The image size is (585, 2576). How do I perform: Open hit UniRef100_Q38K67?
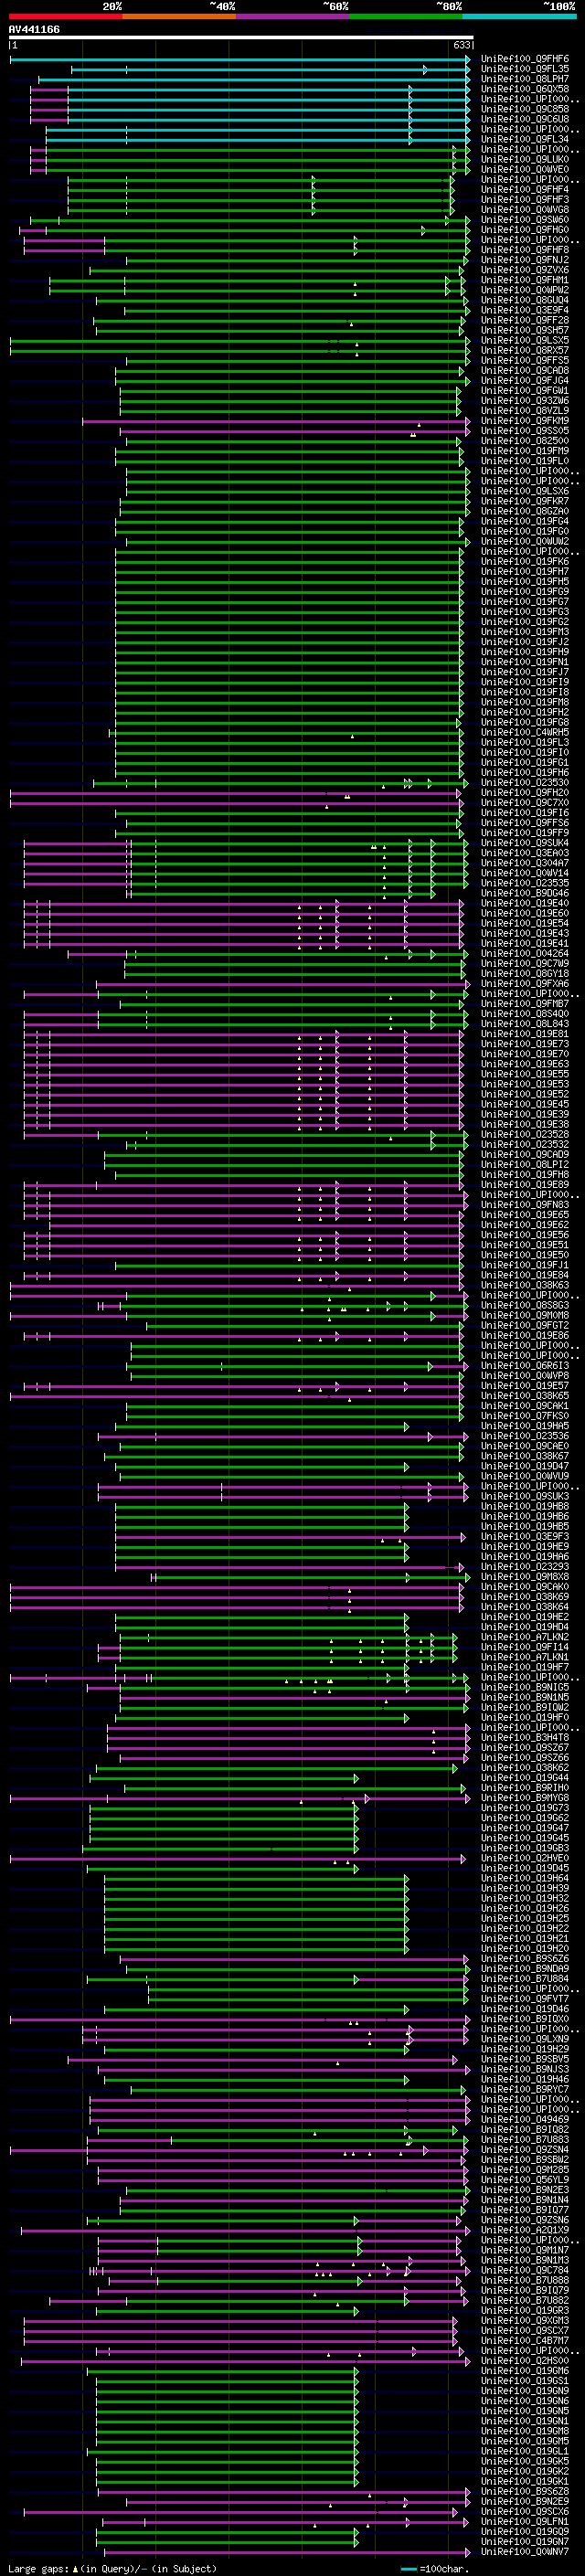[525, 1456]
